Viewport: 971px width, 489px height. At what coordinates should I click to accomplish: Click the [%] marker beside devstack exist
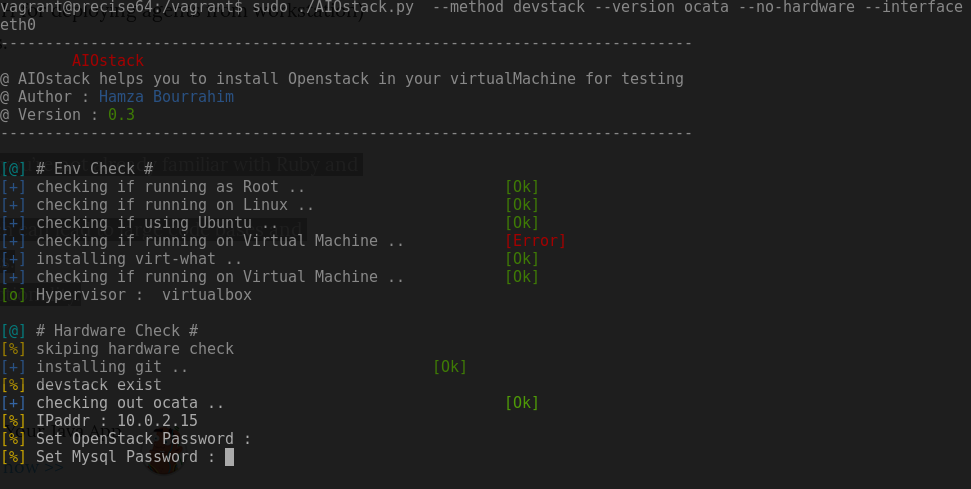[x=13, y=385]
